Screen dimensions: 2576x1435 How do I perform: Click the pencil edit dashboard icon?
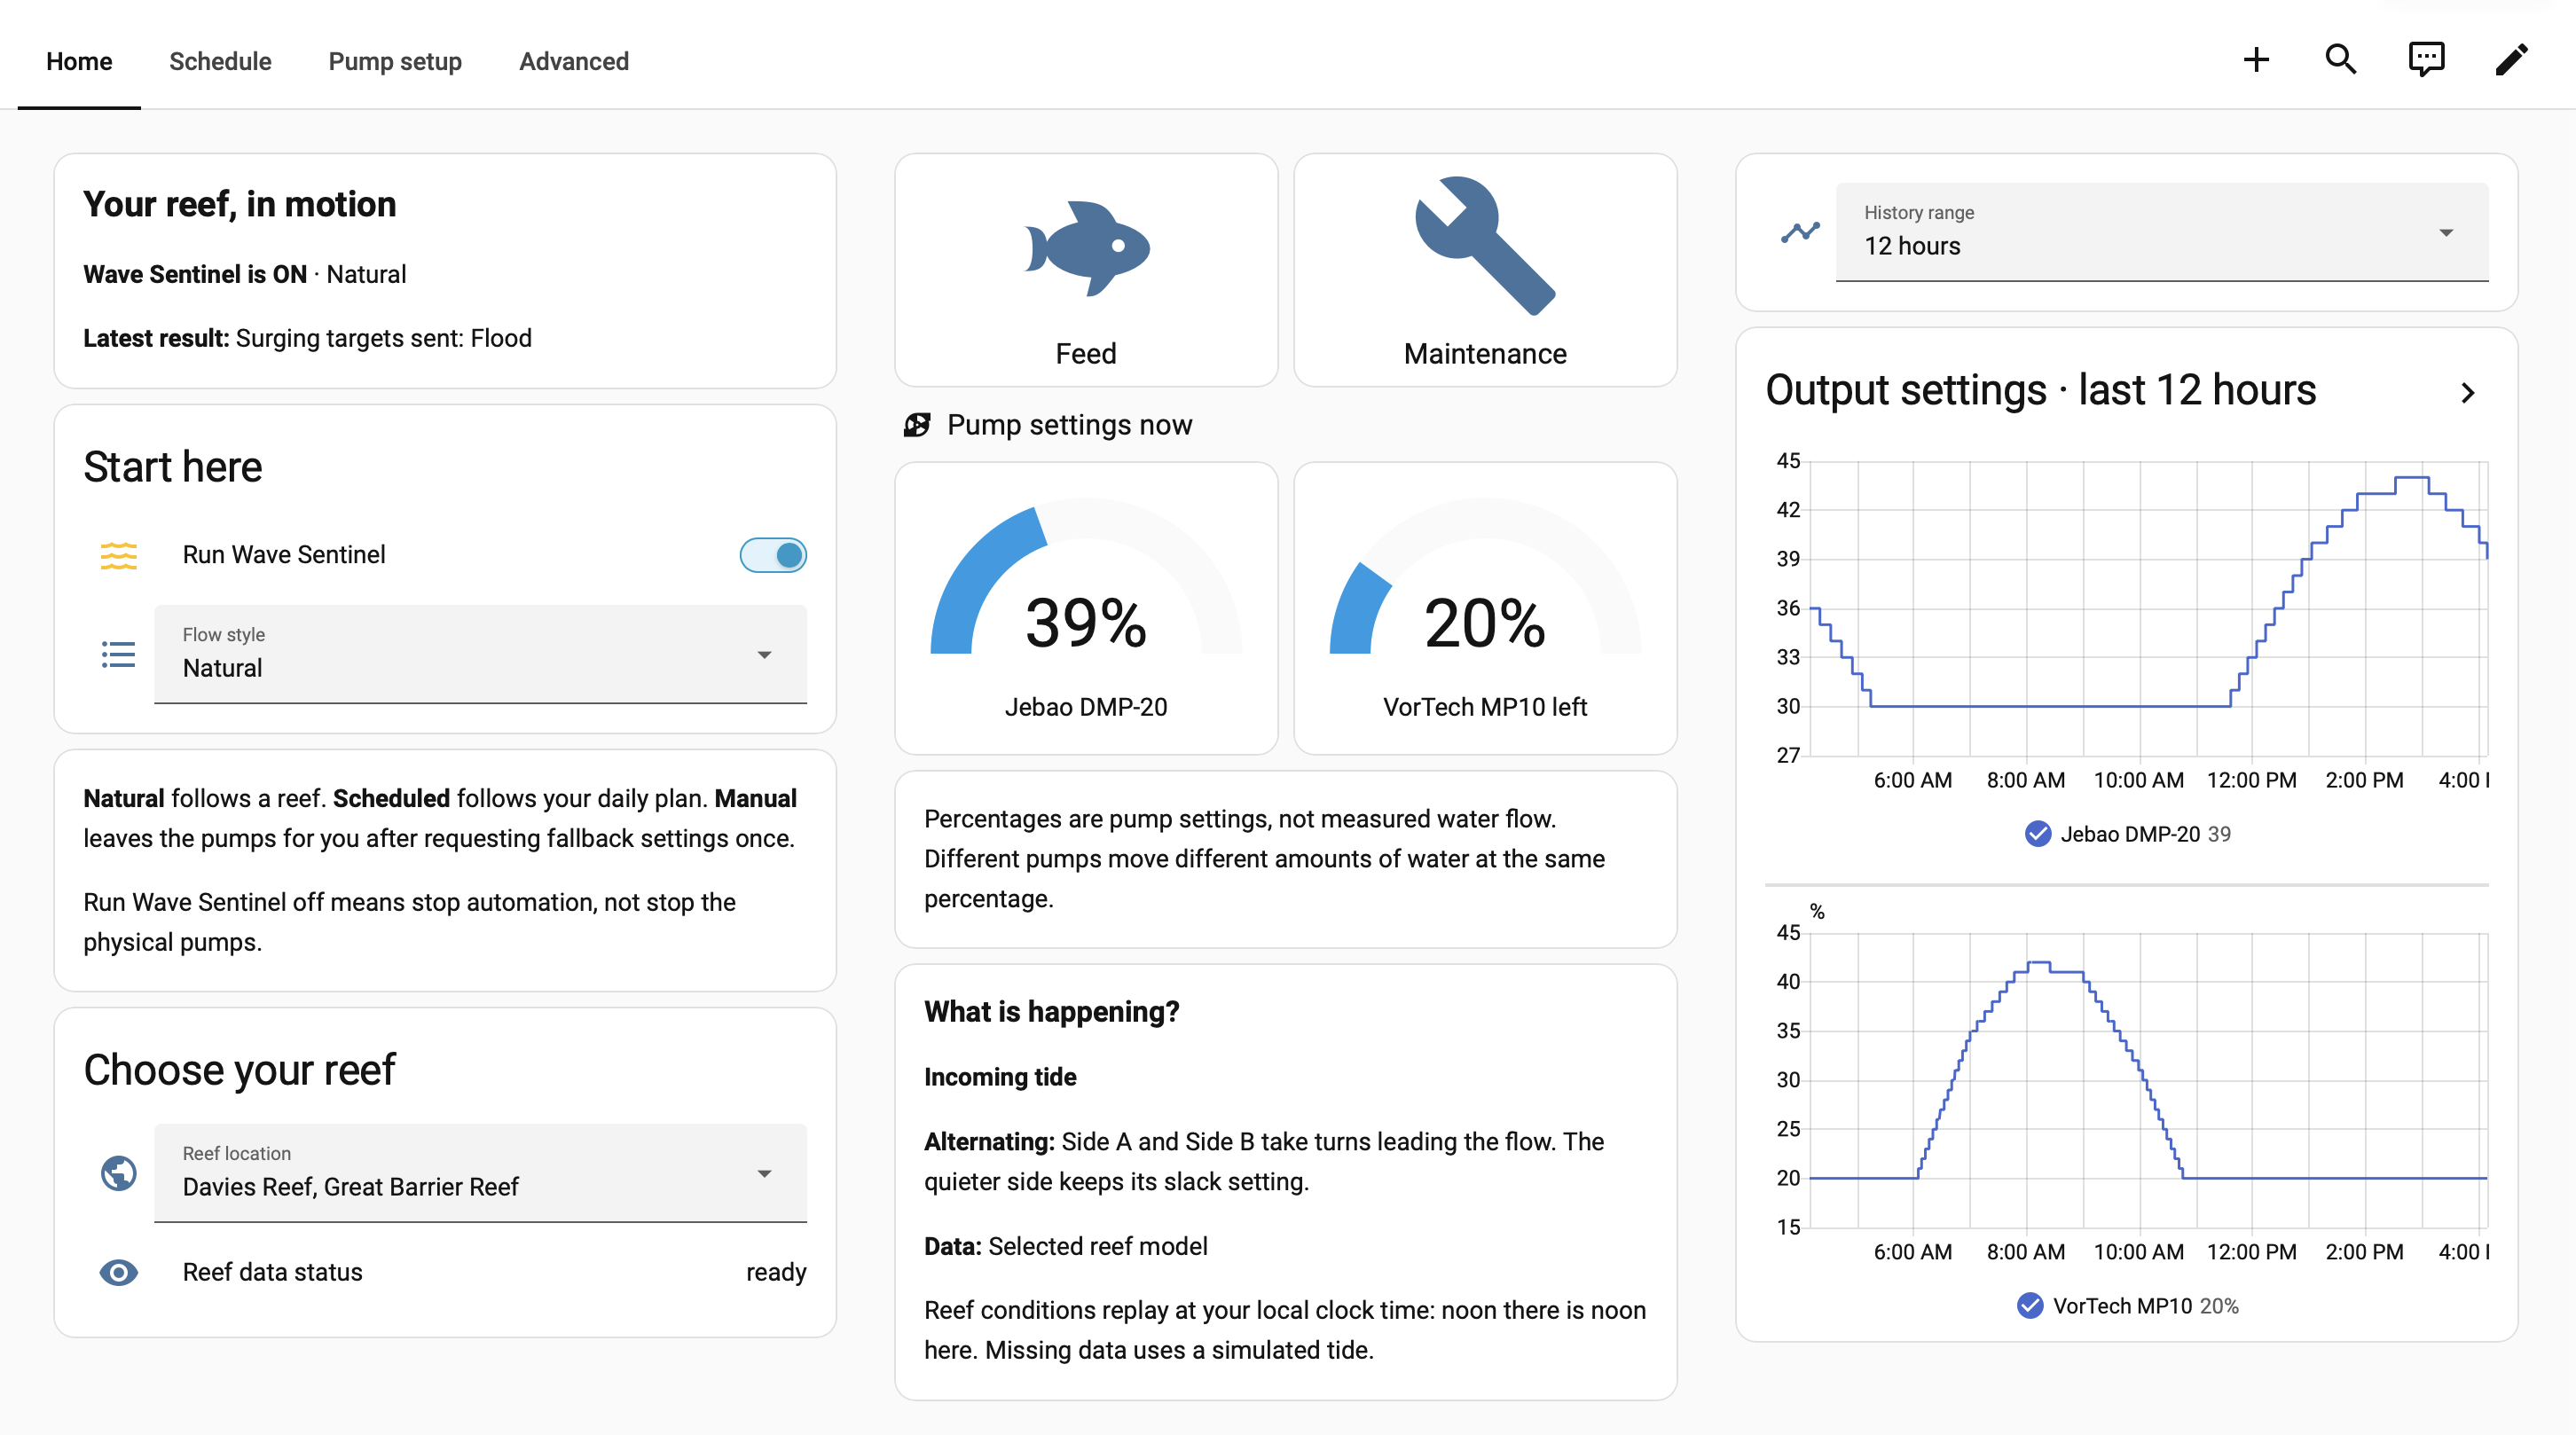tap(2511, 60)
